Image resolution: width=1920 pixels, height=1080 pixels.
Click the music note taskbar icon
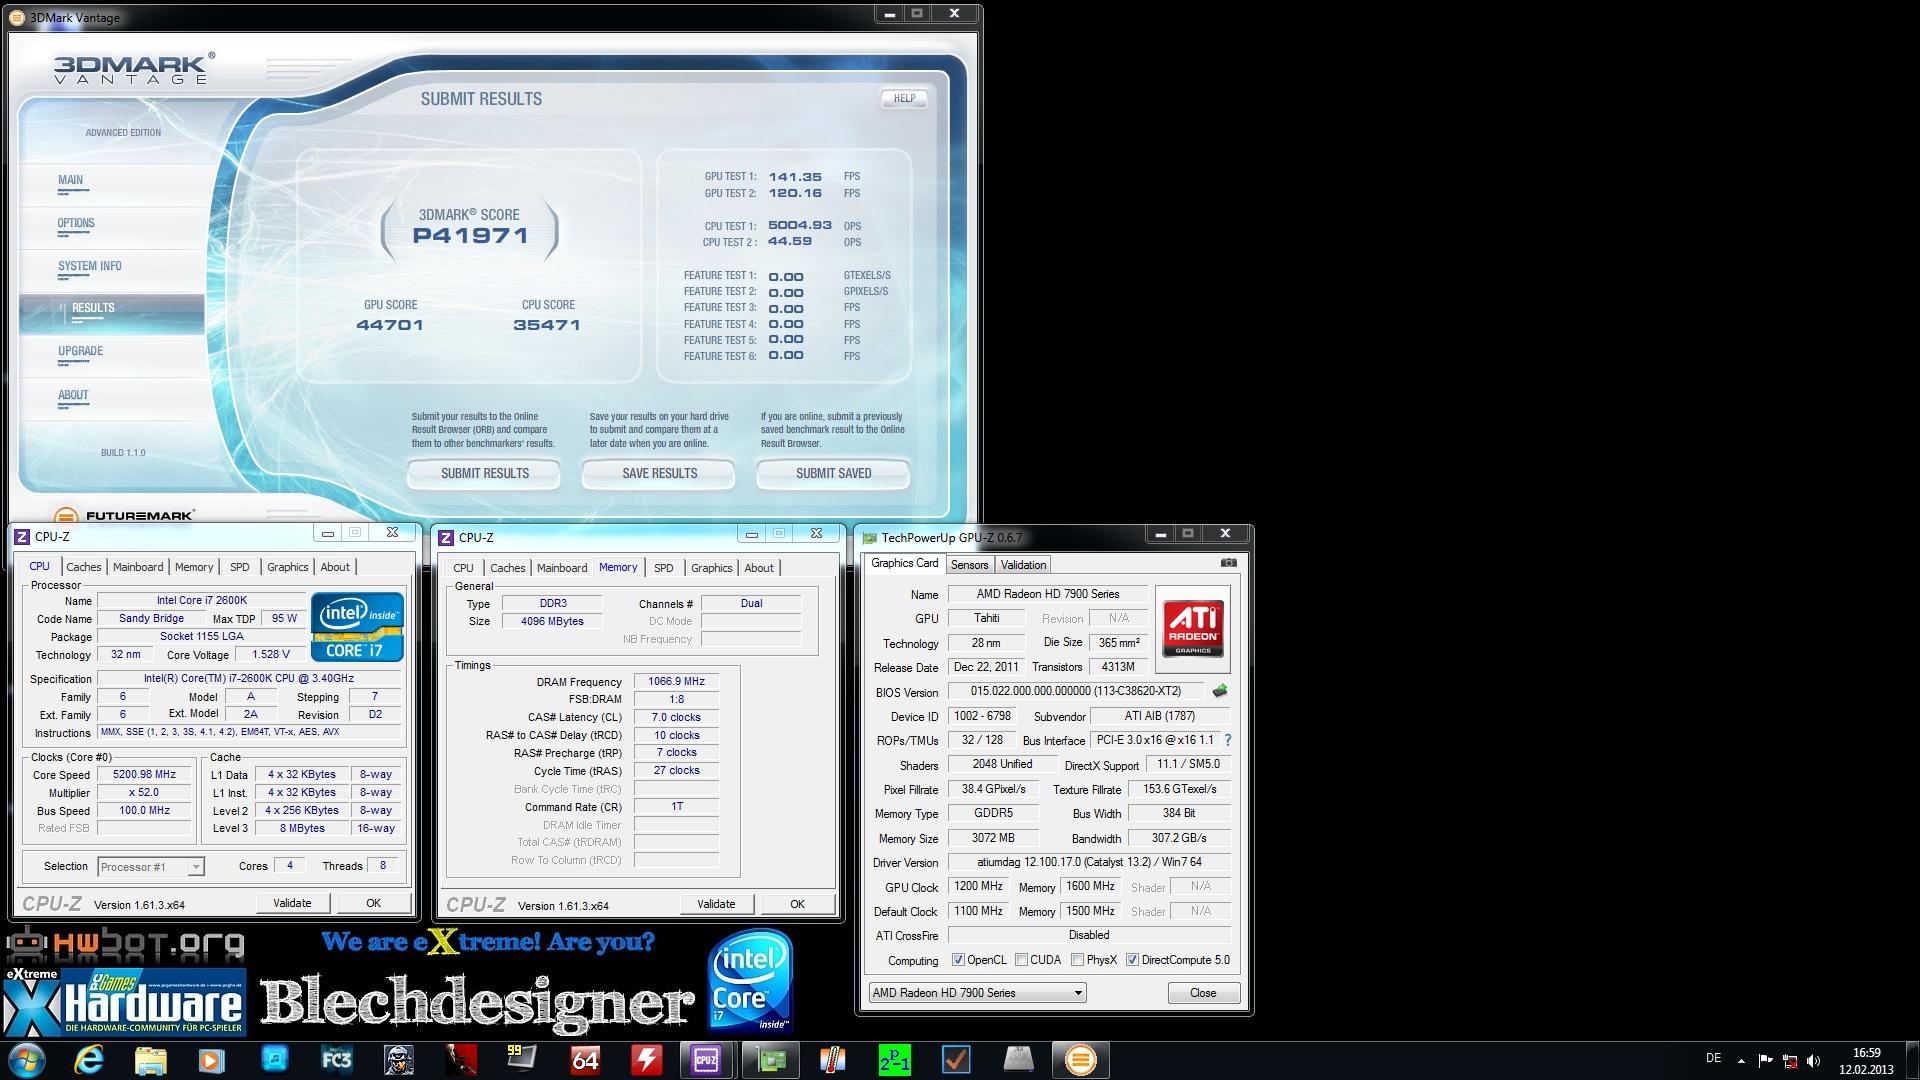pos(274,1060)
